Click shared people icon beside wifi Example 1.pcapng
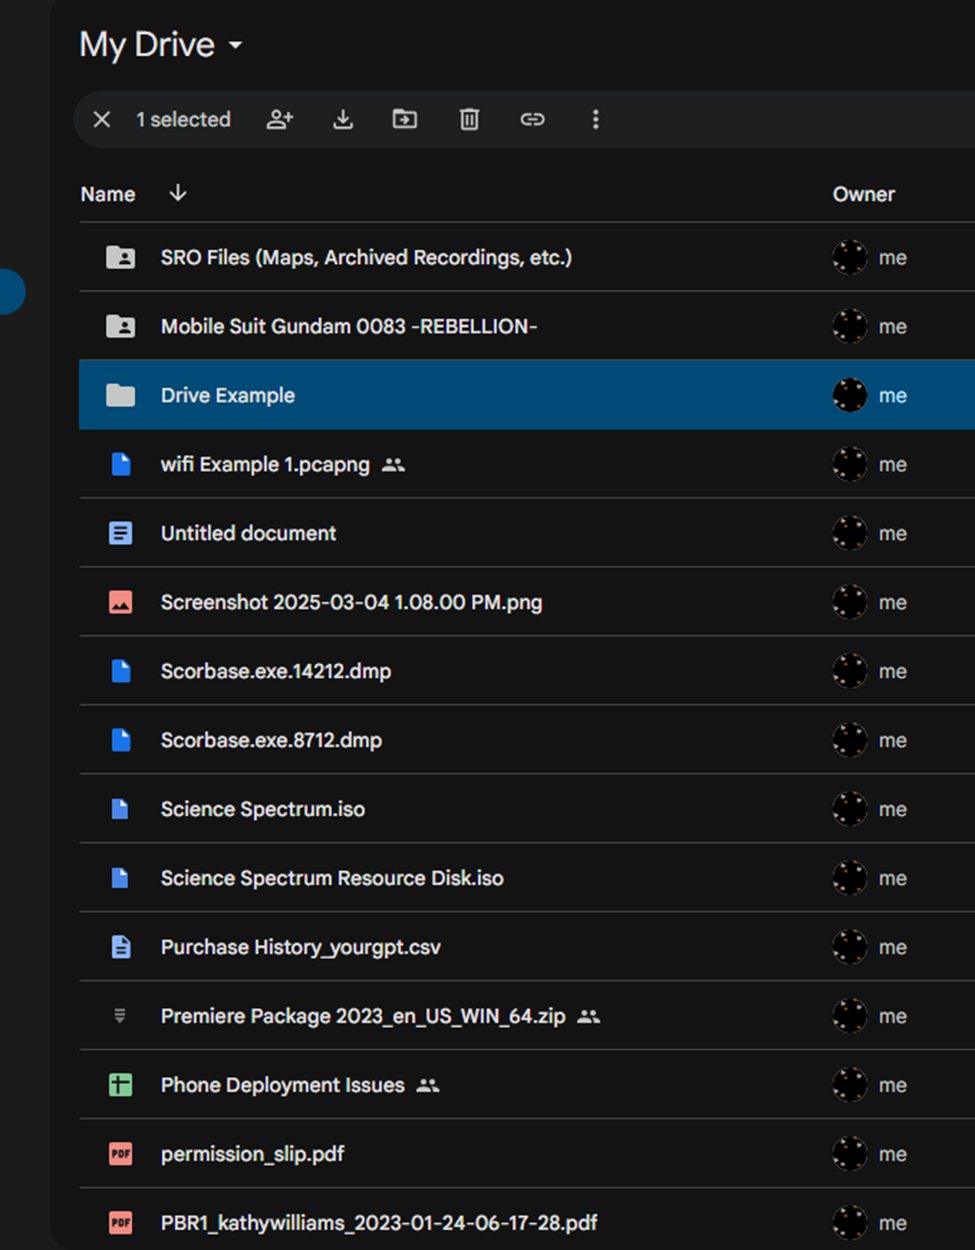This screenshot has width=975, height=1250. pos(393,465)
